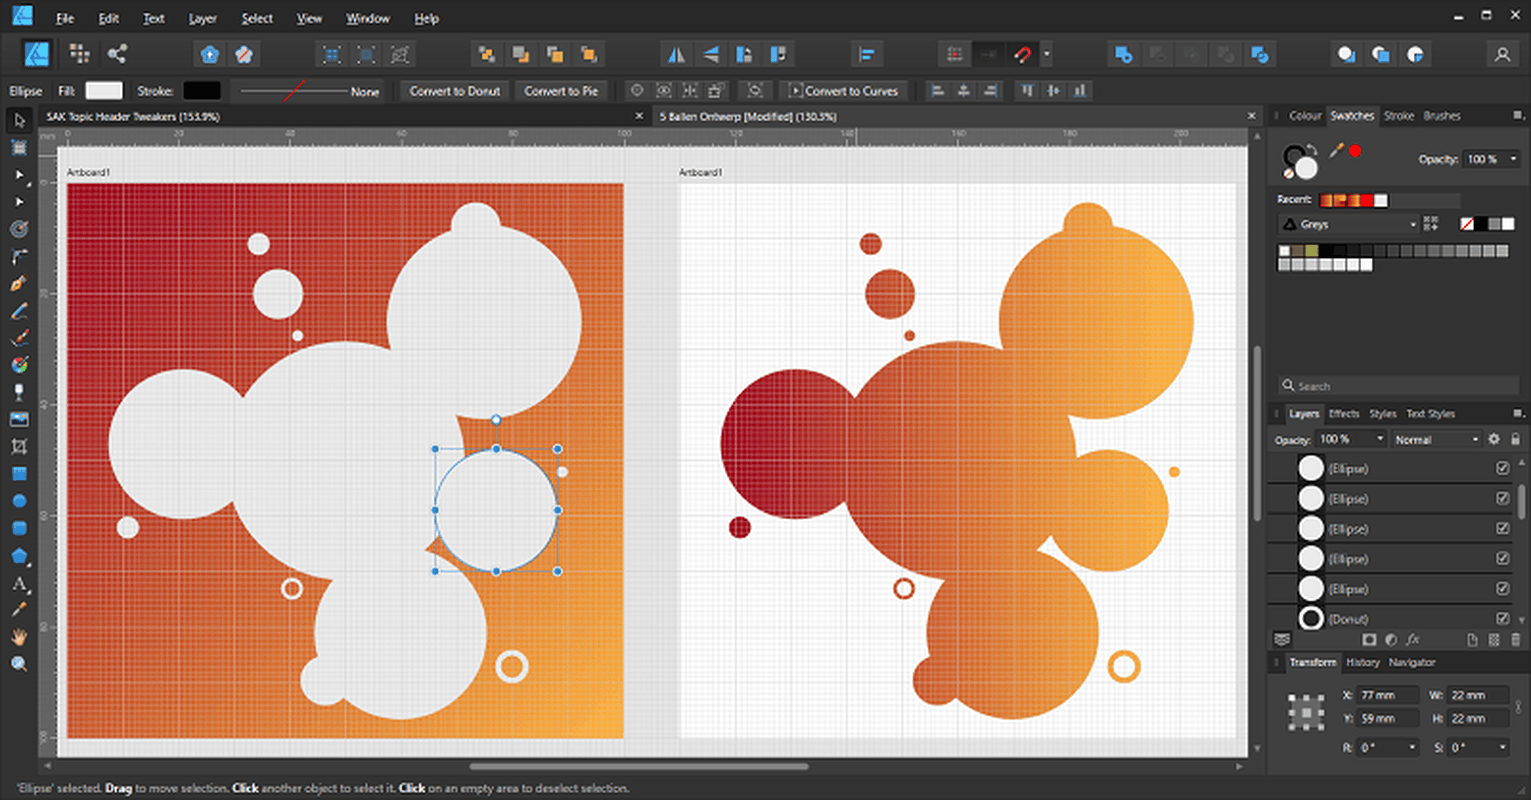Switch to the Effects tab
Image resolution: width=1531 pixels, height=800 pixels.
(1343, 413)
